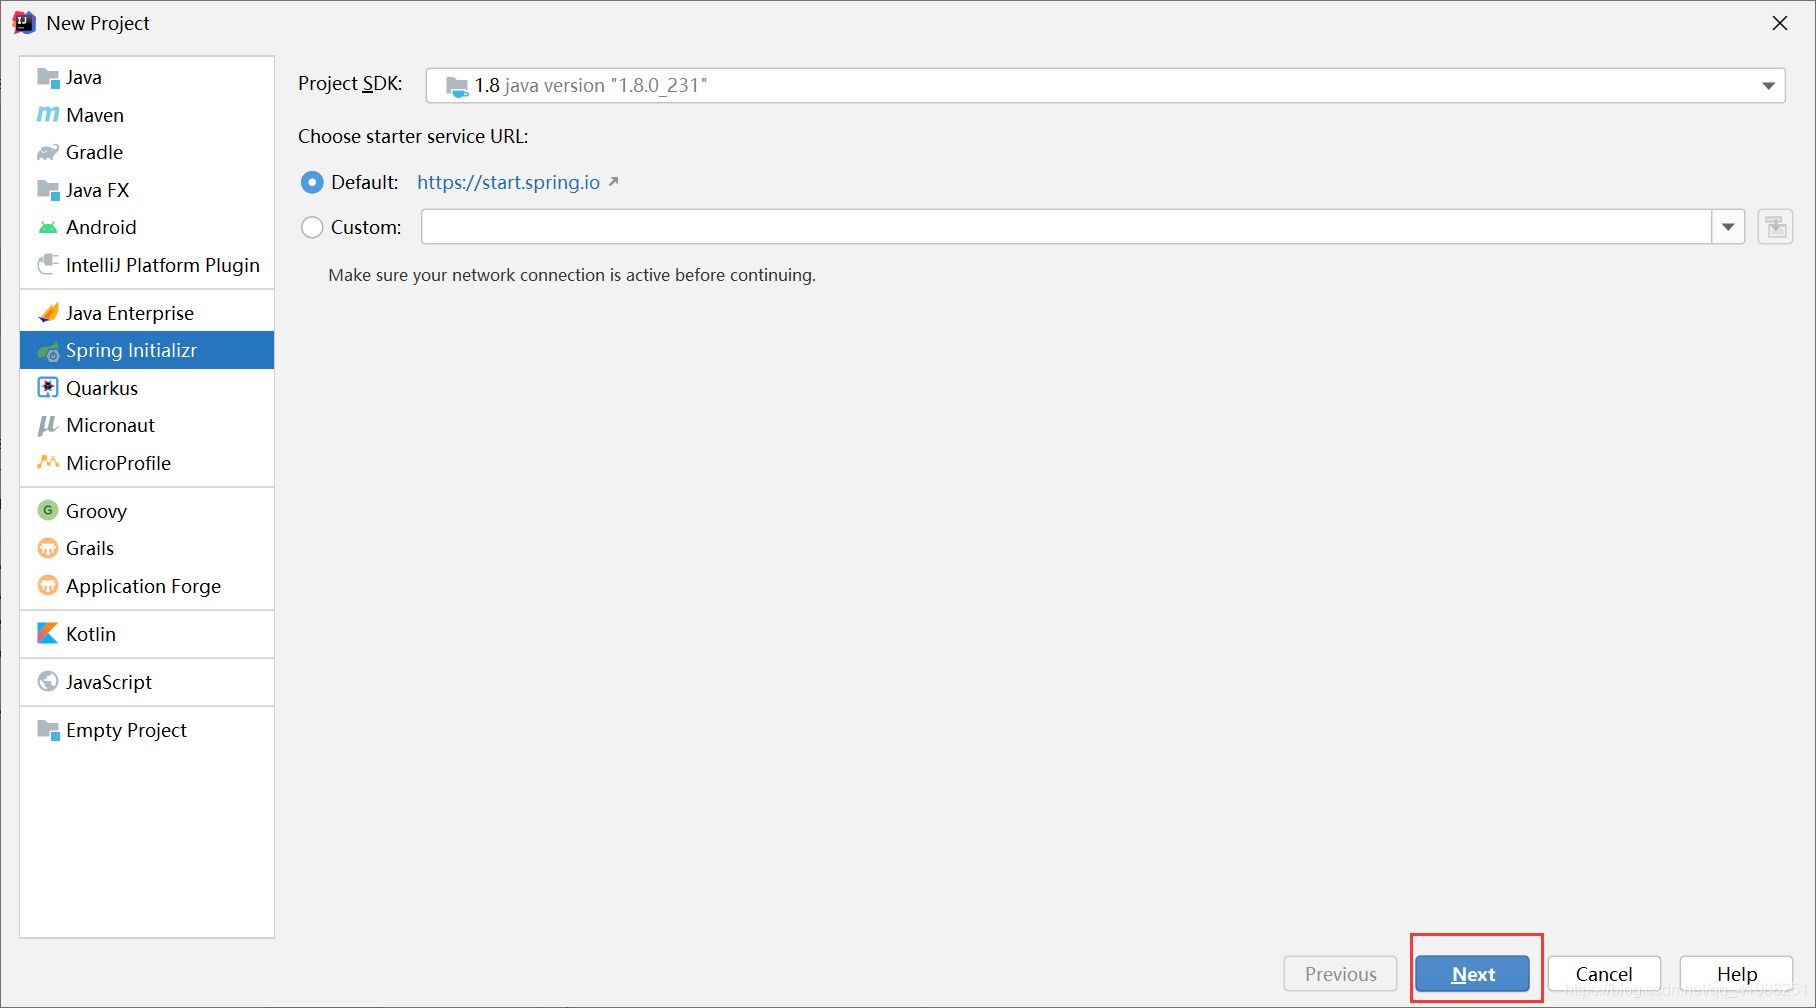Click the IntelliJ IDEA logo in title bar

24,23
